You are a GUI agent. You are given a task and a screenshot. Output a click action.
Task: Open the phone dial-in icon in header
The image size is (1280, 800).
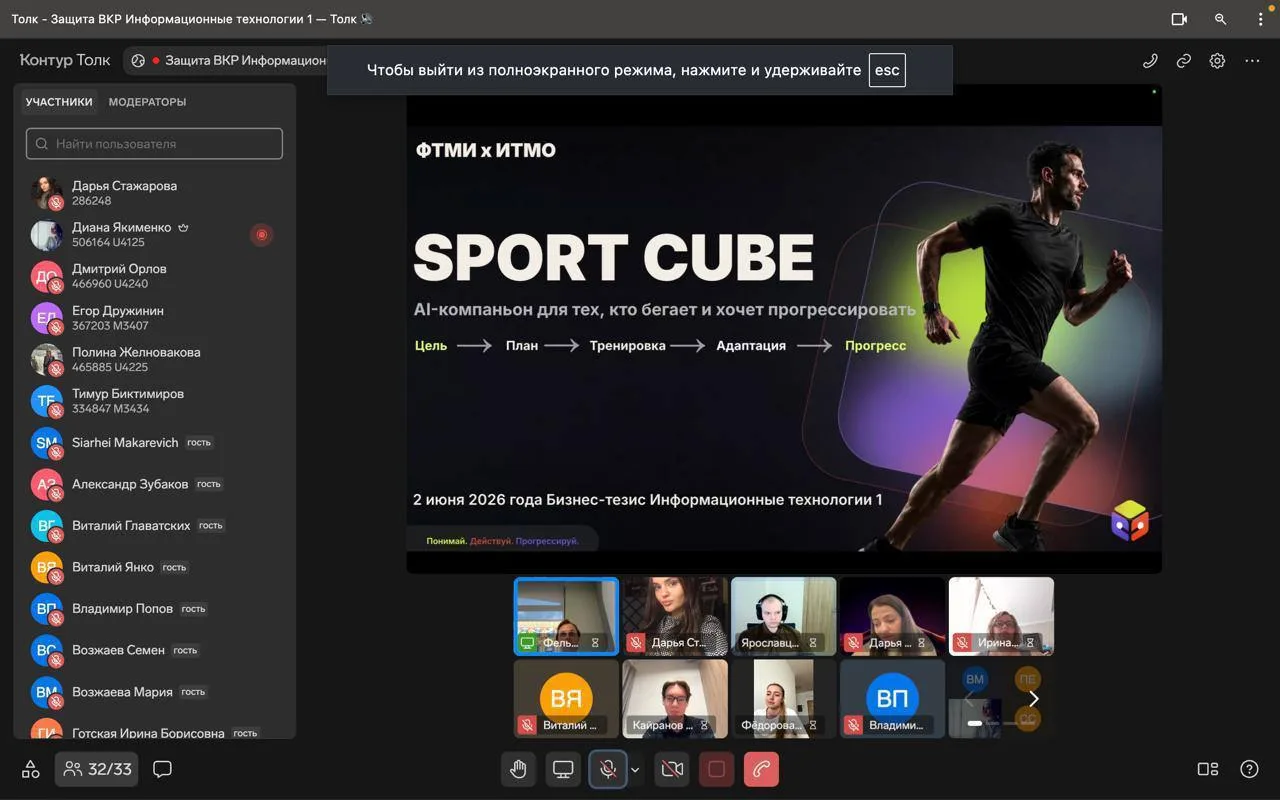(1150, 60)
